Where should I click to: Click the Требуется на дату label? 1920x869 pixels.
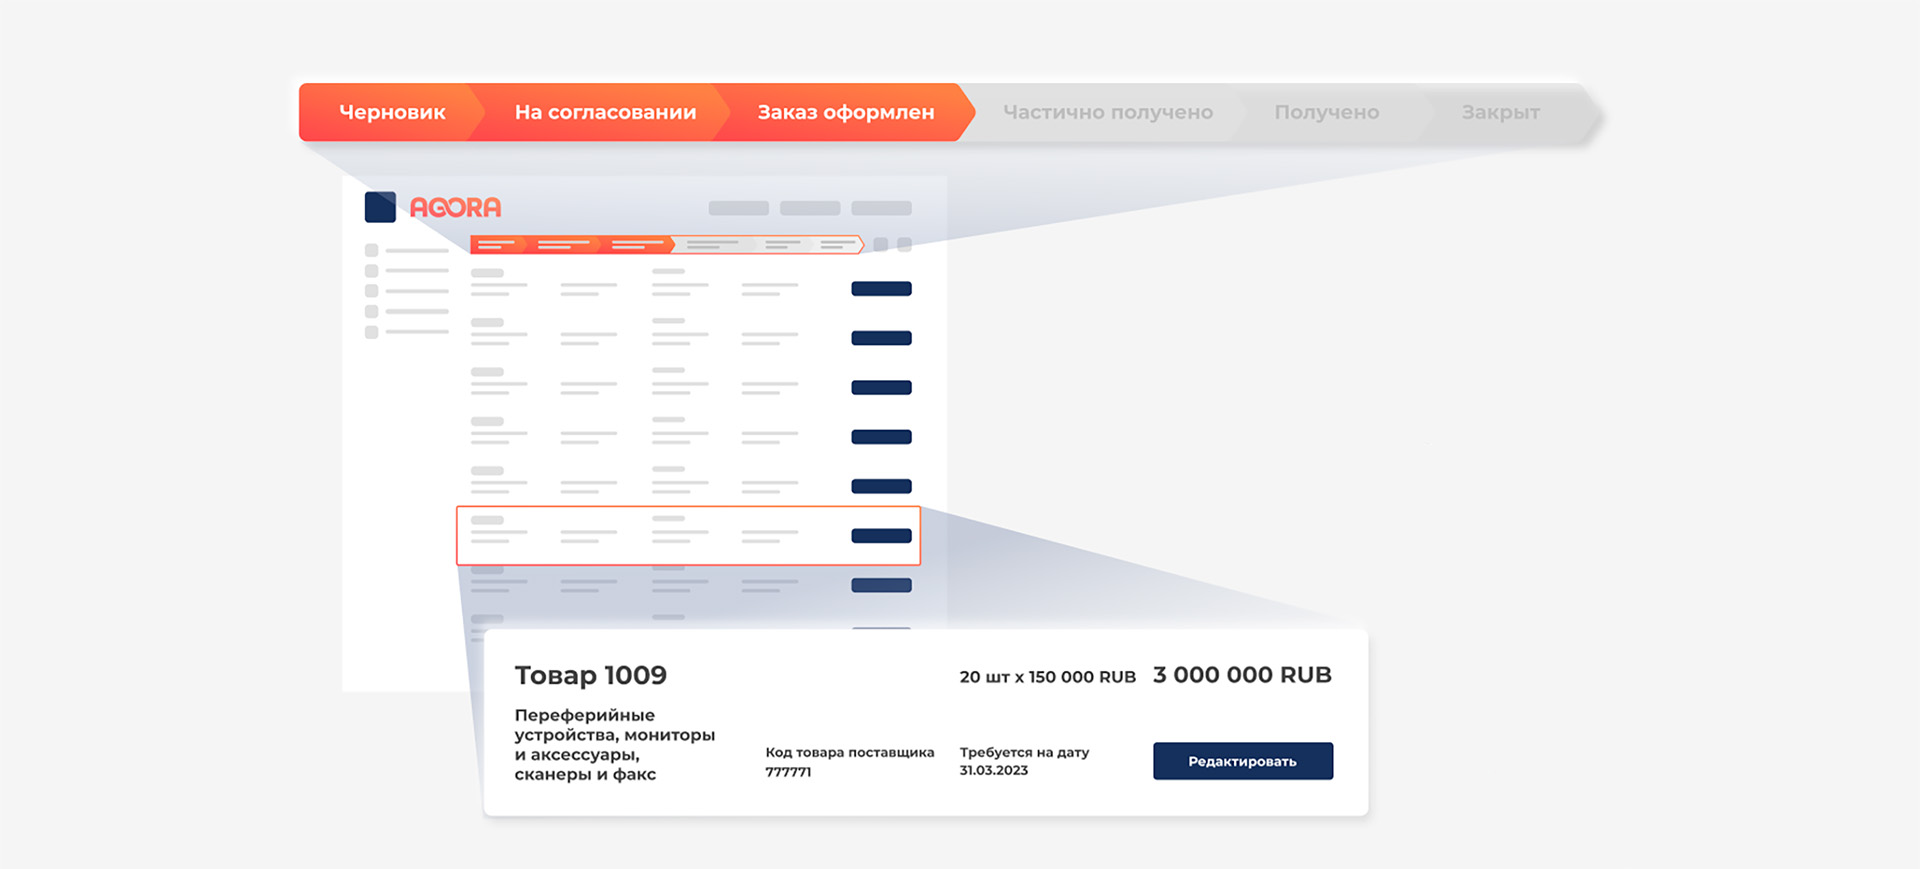tap(1024, 752)
